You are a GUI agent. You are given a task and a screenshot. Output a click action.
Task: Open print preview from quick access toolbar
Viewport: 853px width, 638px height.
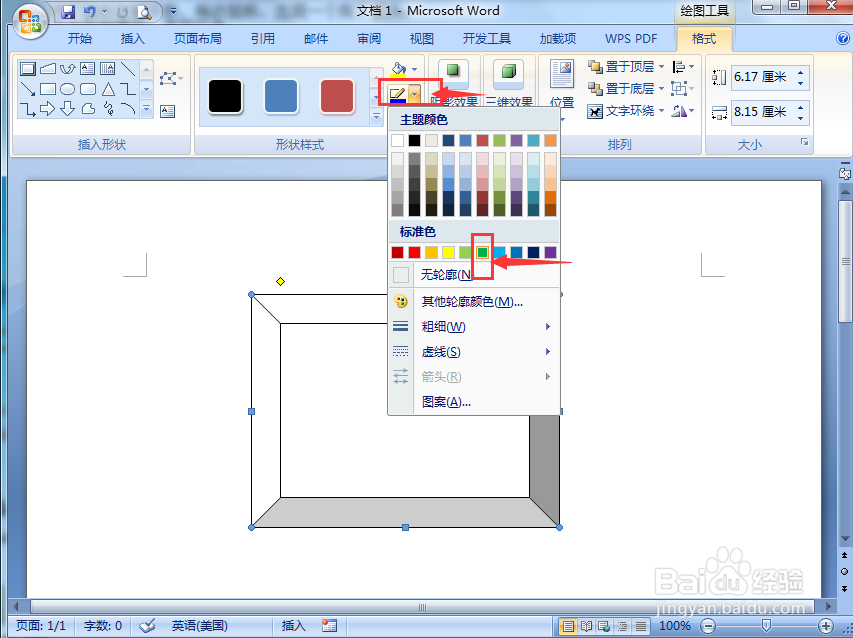[144, 12]
